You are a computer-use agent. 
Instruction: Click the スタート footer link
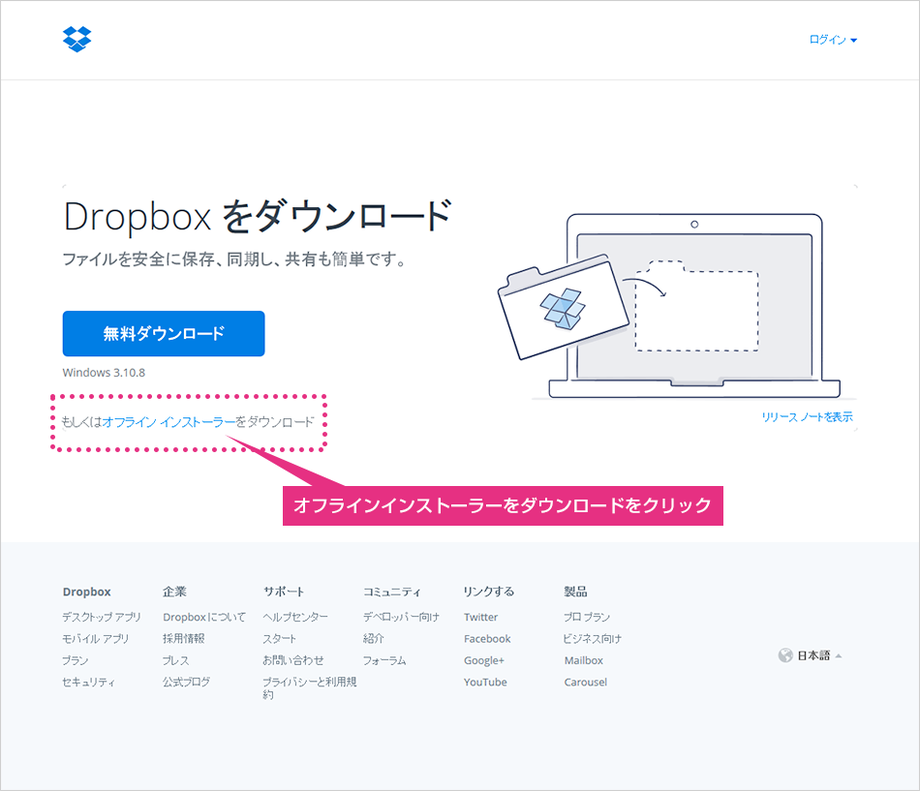click(x=279, y=638)
